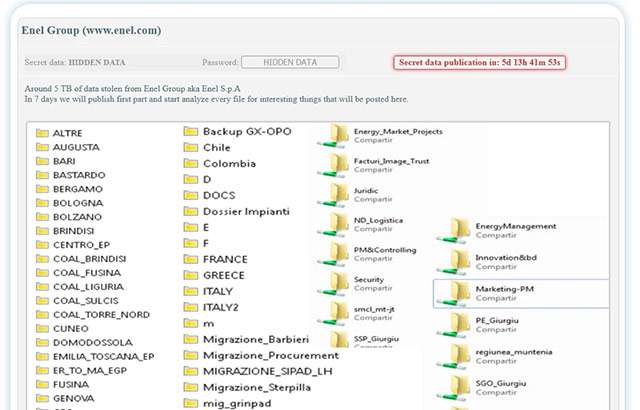
Task: Select the GENOVA folder name
Action: click(x=73, y=399)
